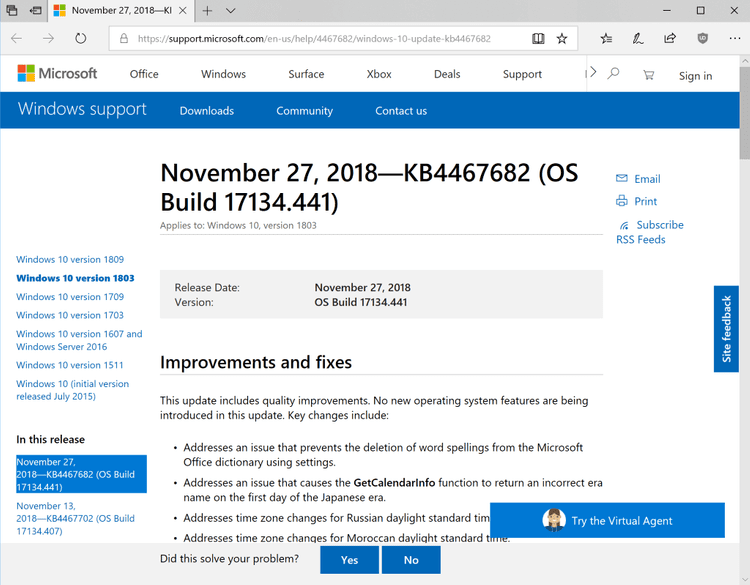Image resolution: width=750 pixels, height=585 pixels.
Task: Add page to favorites with star icon
Action: pyautogui.click(x=562, y=38)
